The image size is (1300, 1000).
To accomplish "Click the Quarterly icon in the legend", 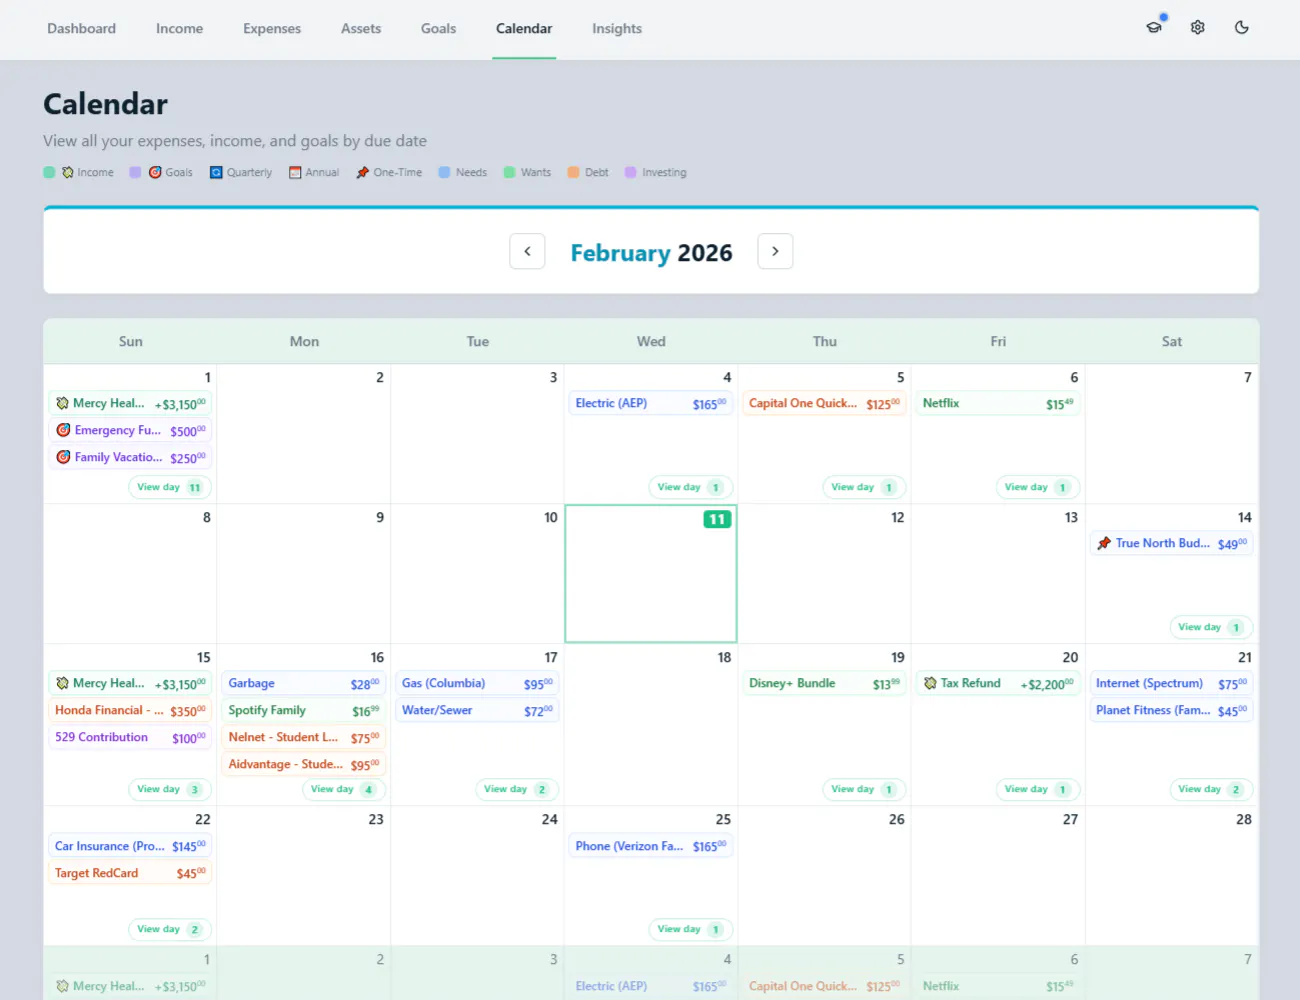I will coord(216,172).
